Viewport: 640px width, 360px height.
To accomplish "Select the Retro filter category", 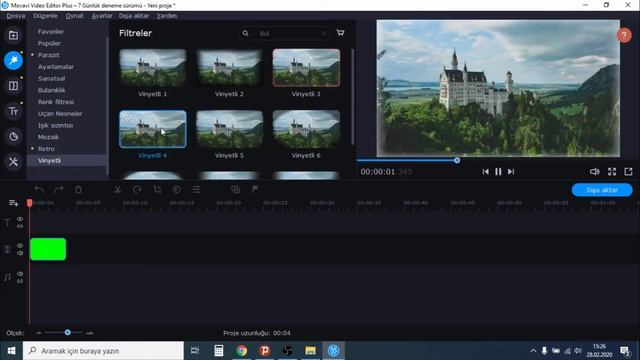I will click(46, 149).
